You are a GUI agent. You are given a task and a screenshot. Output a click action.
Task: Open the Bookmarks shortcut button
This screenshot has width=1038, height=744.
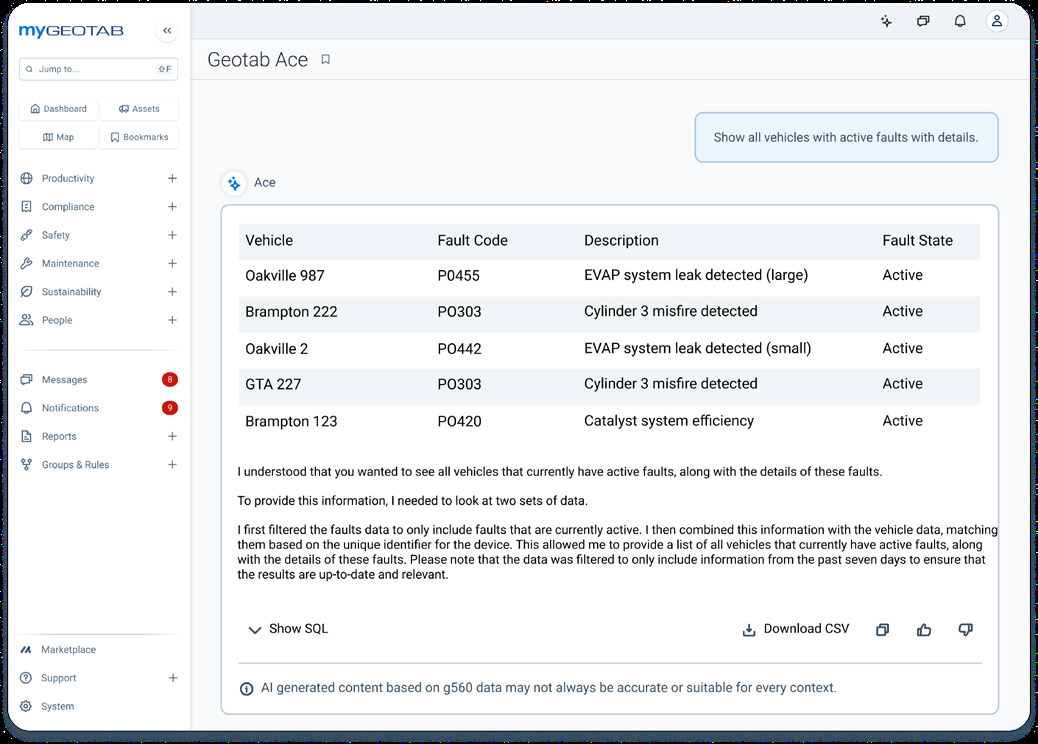139,137
